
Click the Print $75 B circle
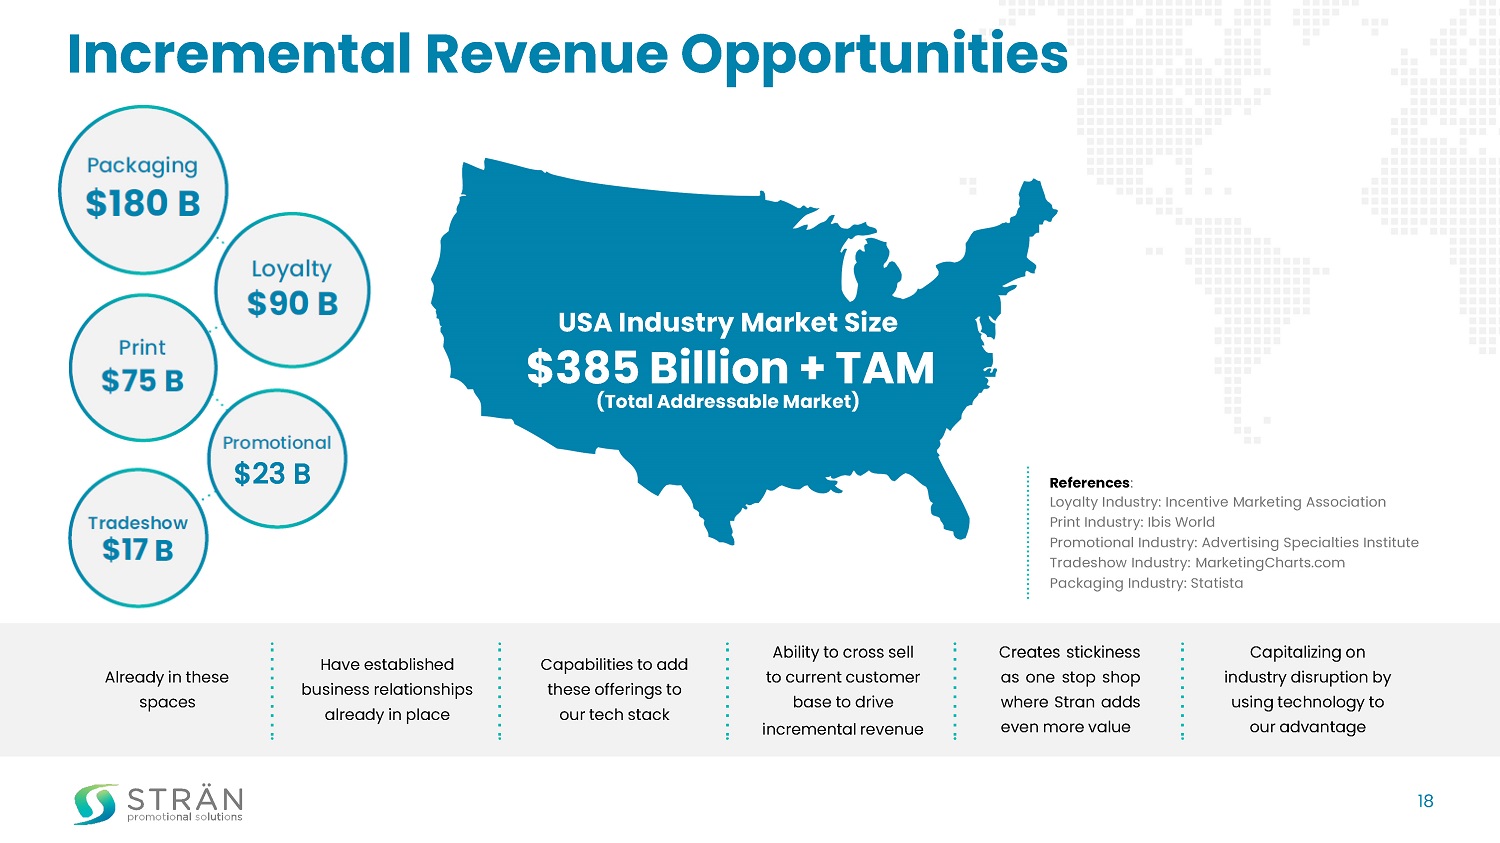142,367
